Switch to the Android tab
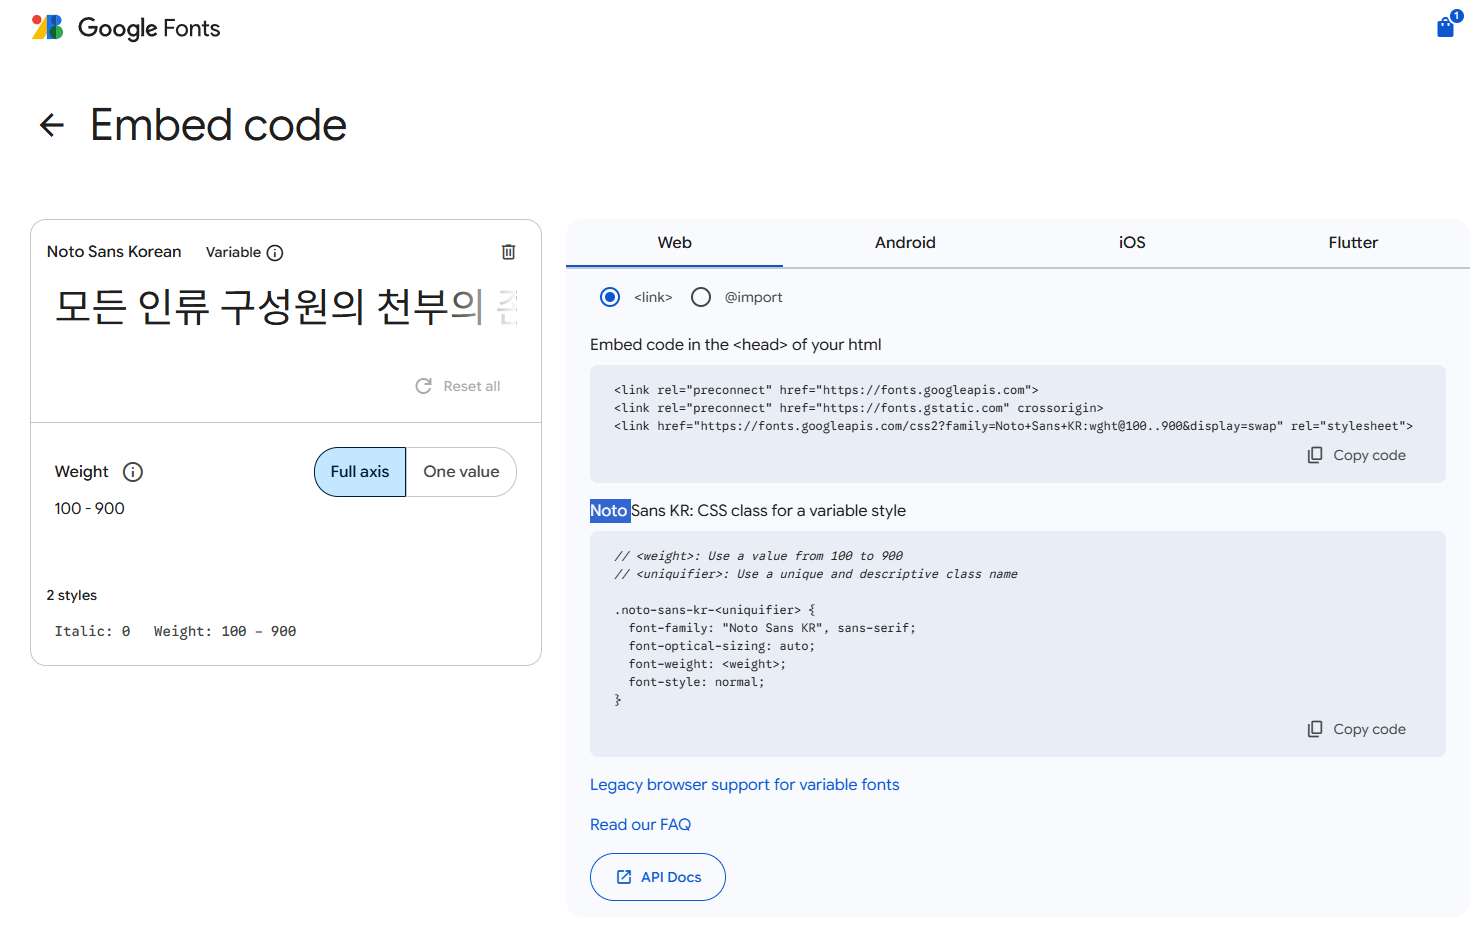Image resolution: width=1475 pixels, height=940 pixels. [x=905, y=243]
